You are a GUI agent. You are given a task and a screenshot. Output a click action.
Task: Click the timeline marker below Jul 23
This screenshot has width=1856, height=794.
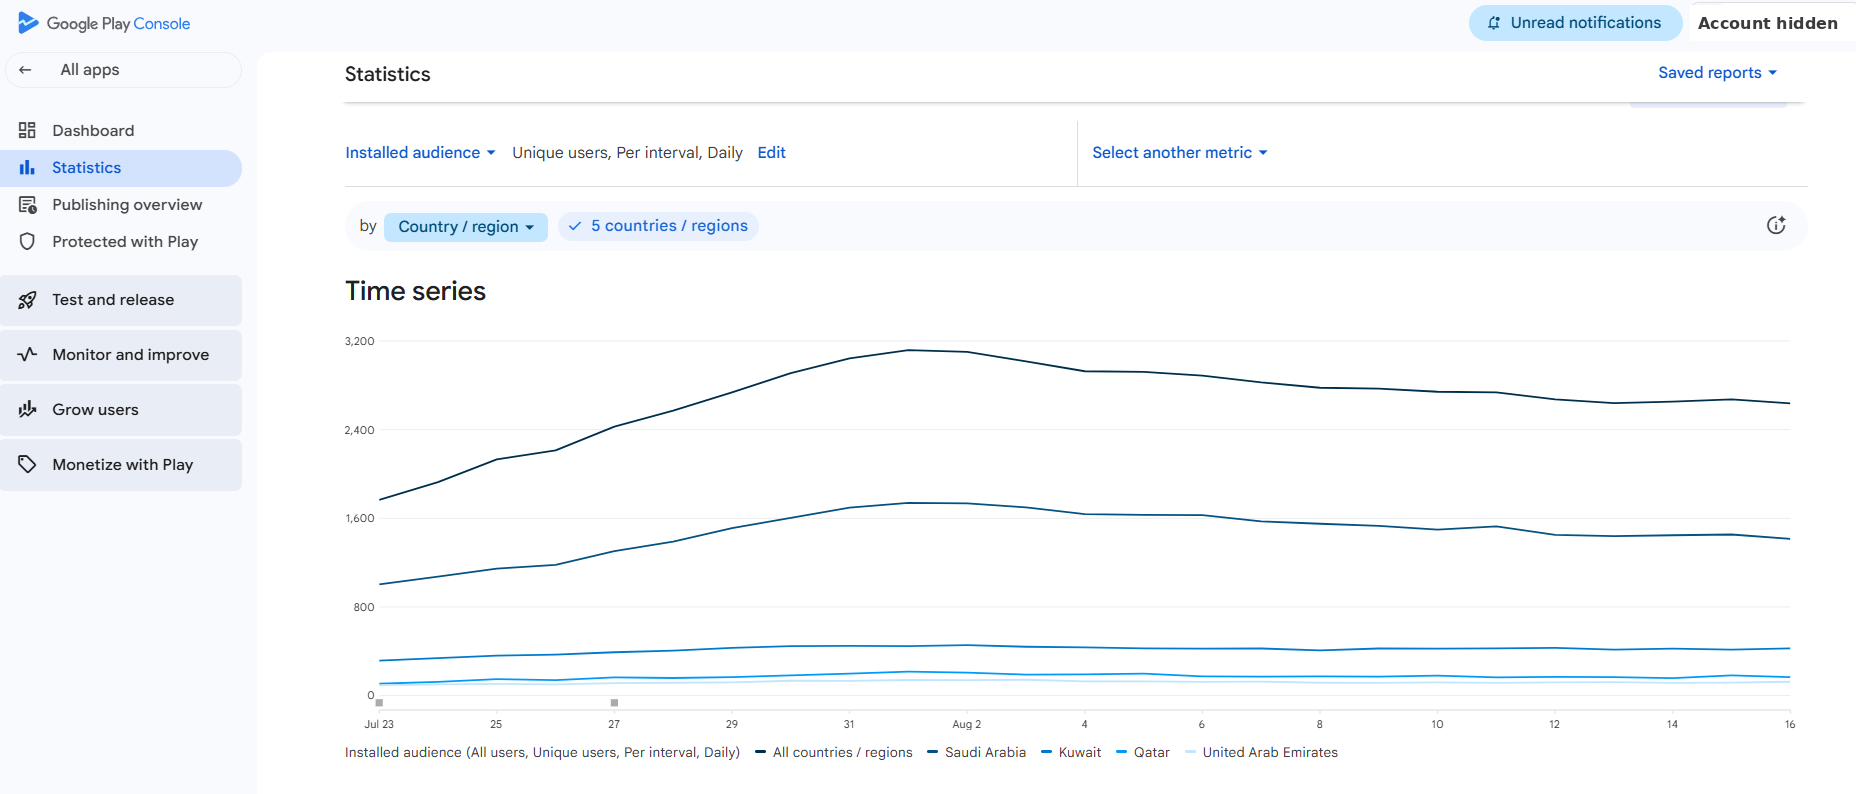coord(379,703)
